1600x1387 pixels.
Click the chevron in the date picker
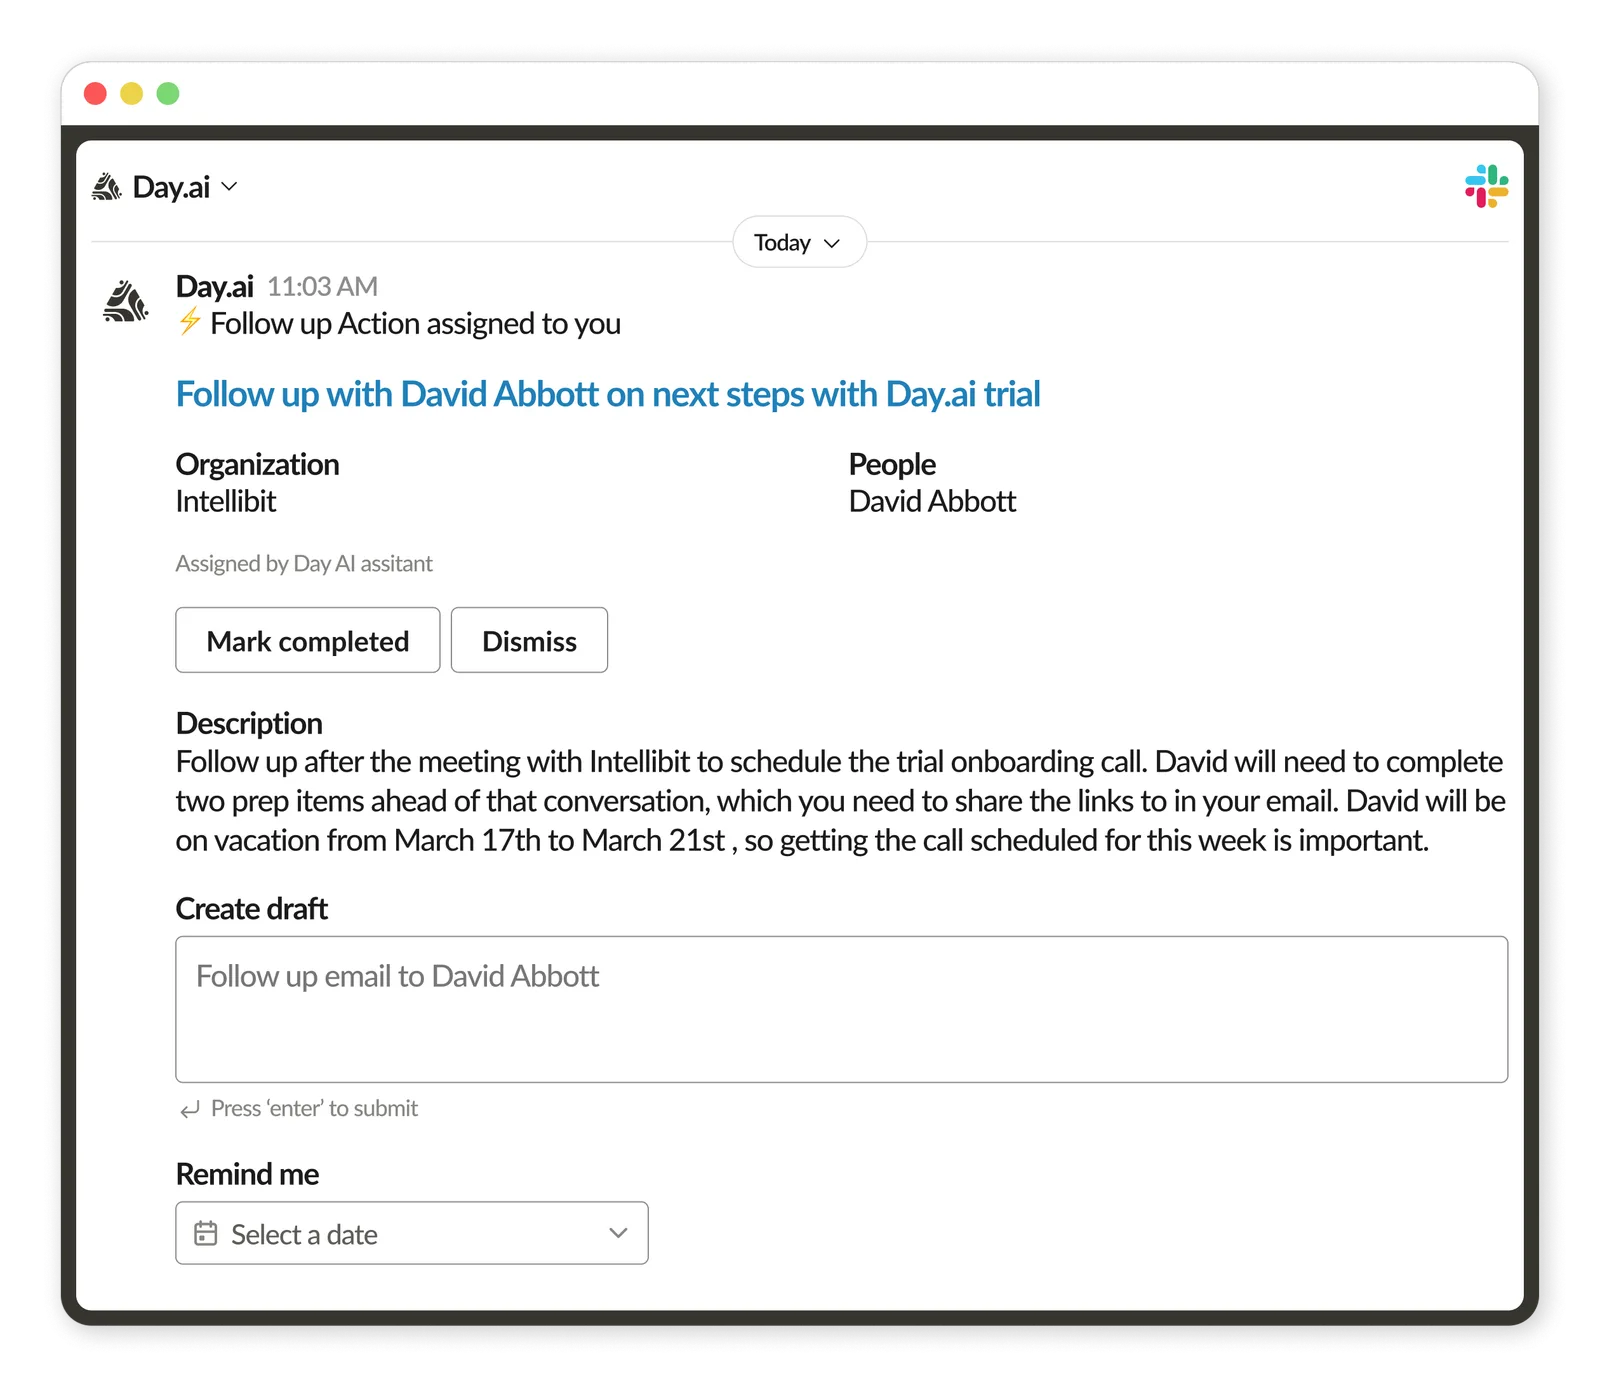click(618, 1233)
